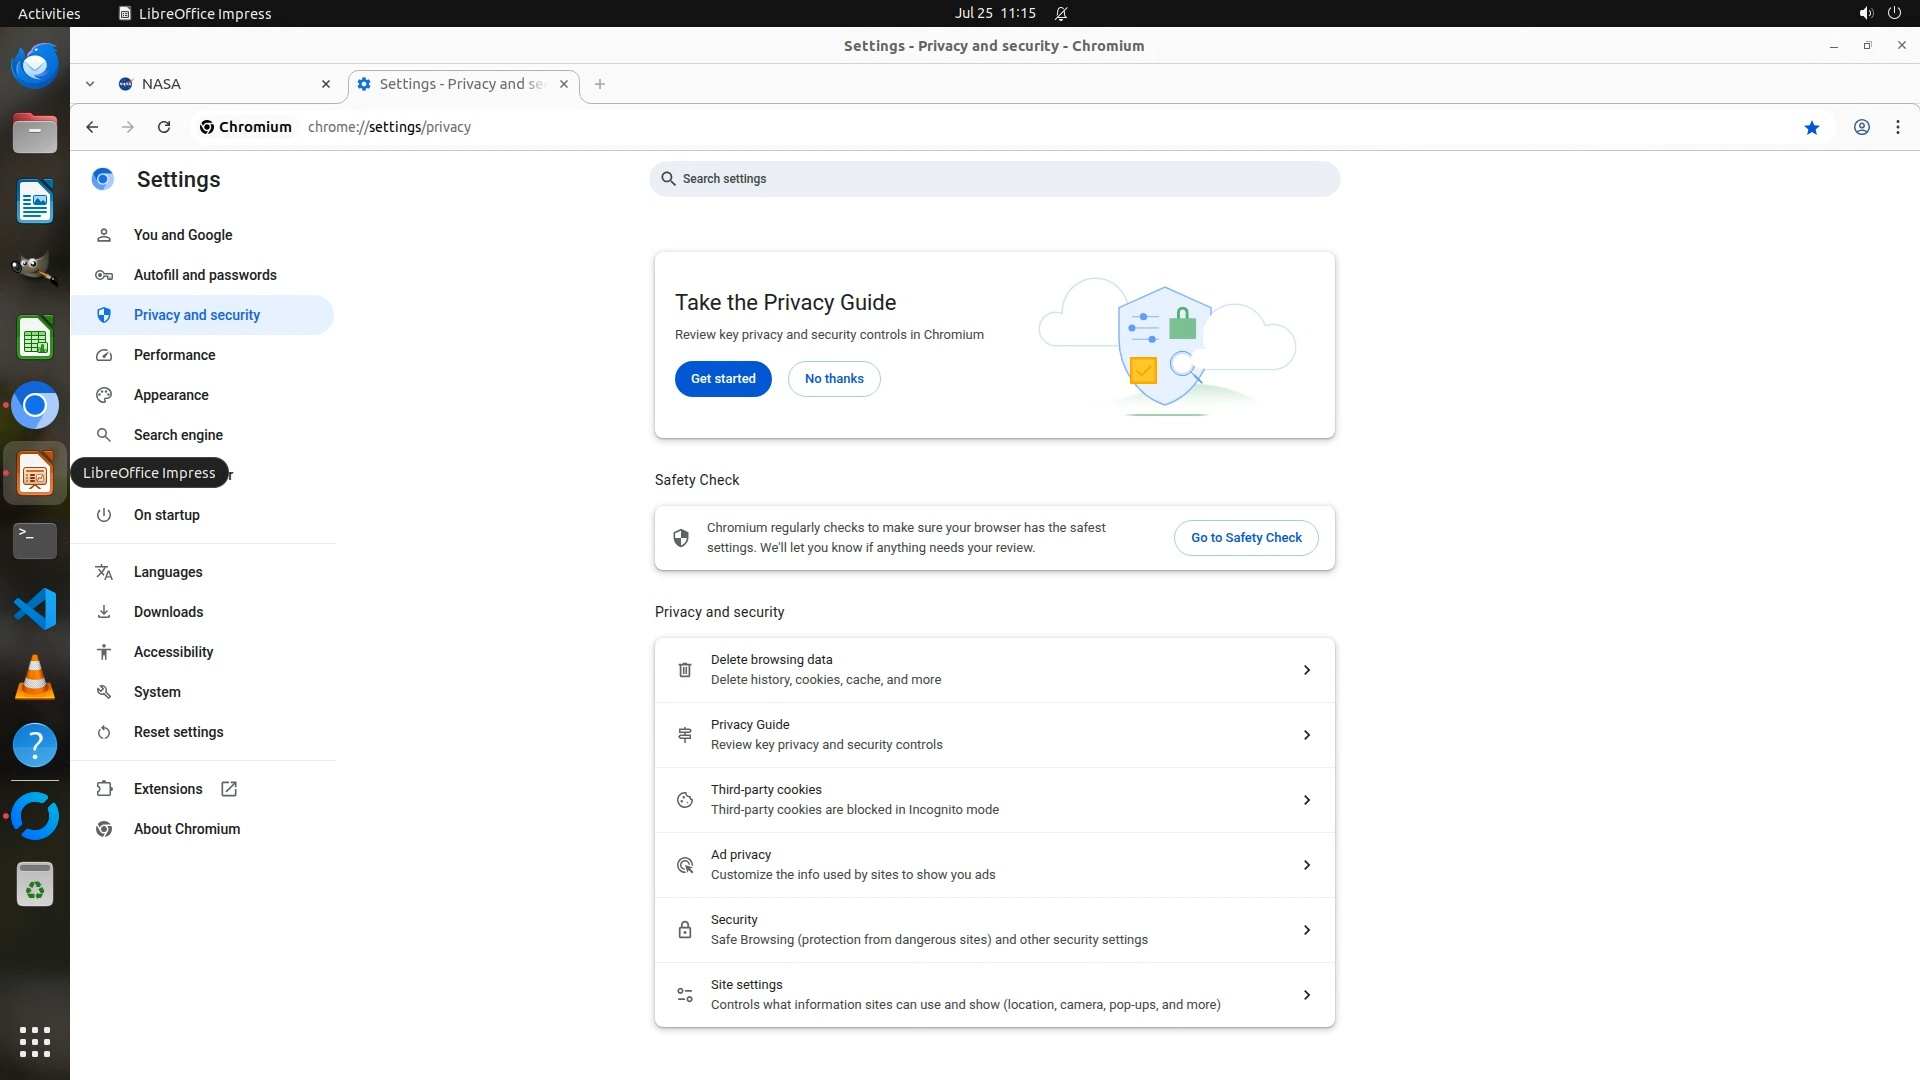Open the tab search dropdown arrow
The image size is (1920, 1080).
click(x=90, y=84)
